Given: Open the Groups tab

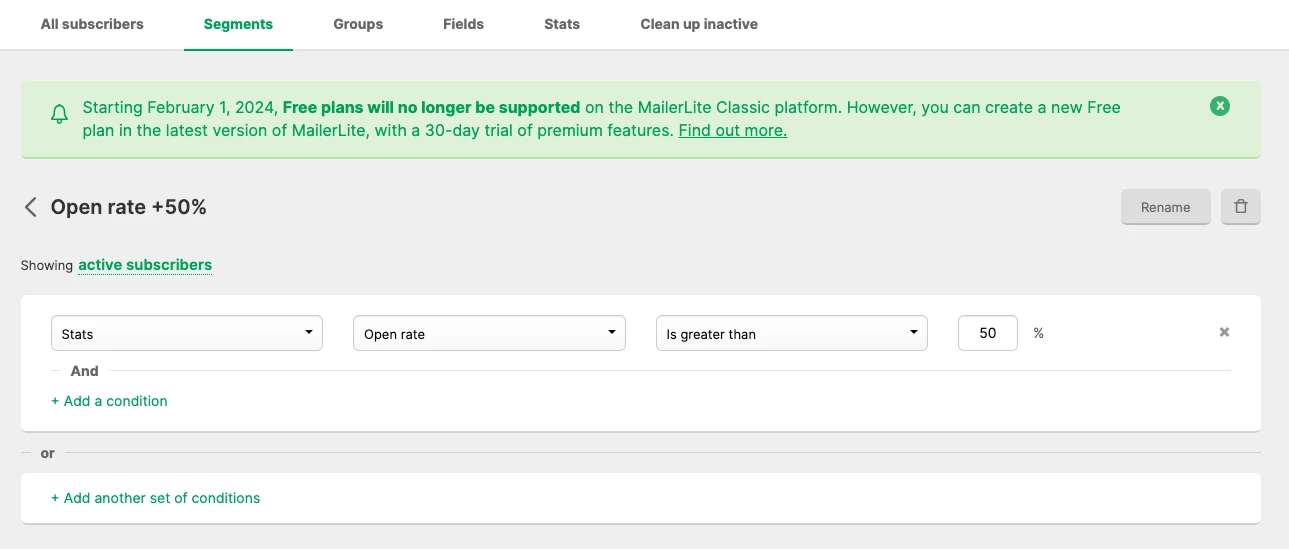Looking at the screenshot, I should pos(358,24).
